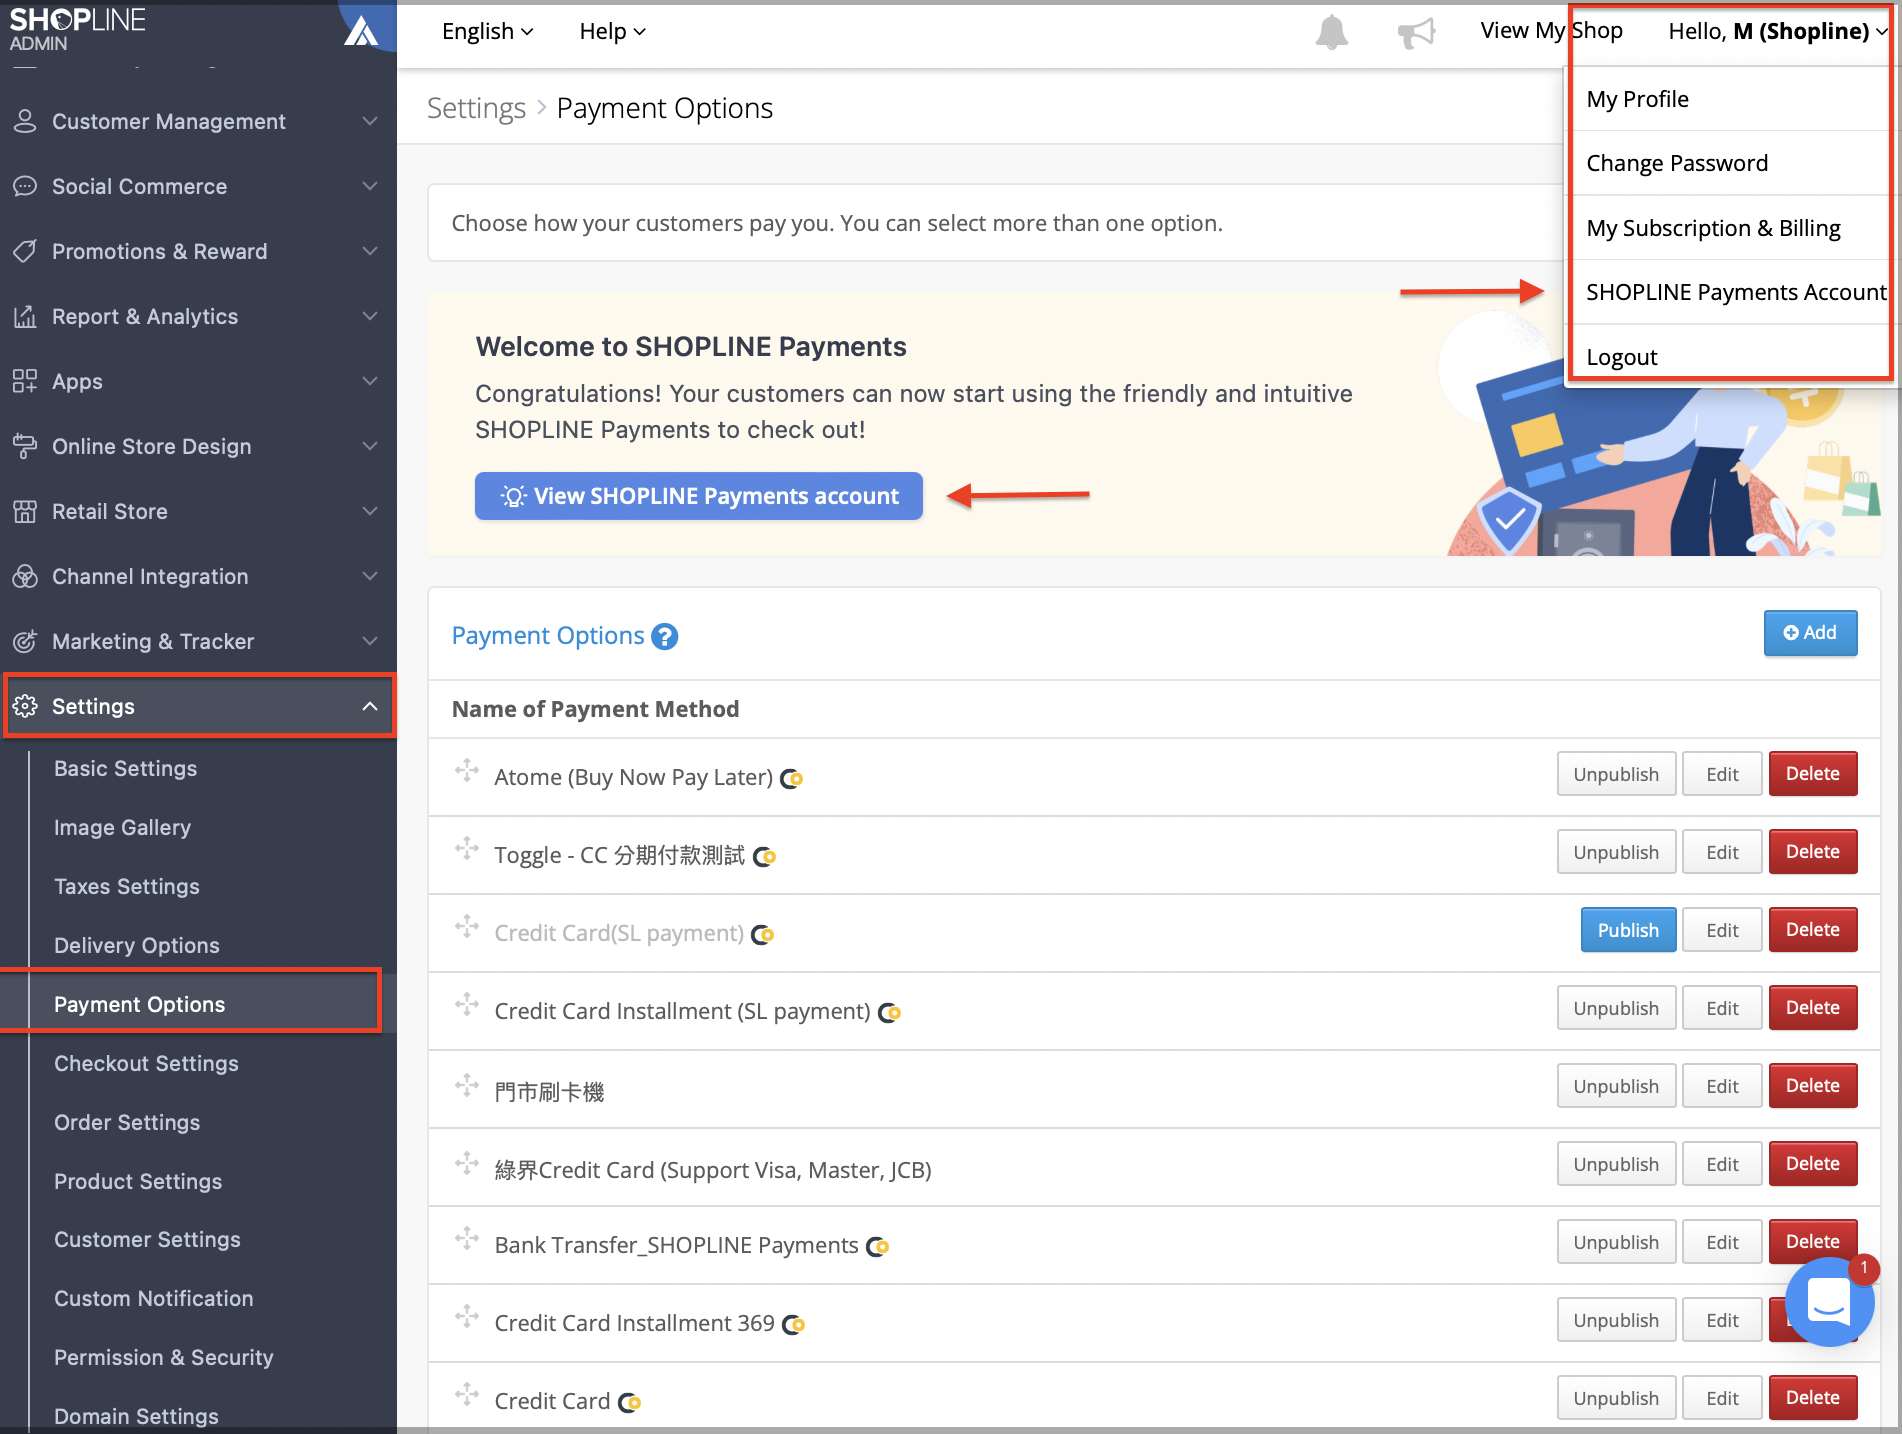Click View My Shop link
Viewport: 1902px width, 1434px height.
(x=1551, y=31)
